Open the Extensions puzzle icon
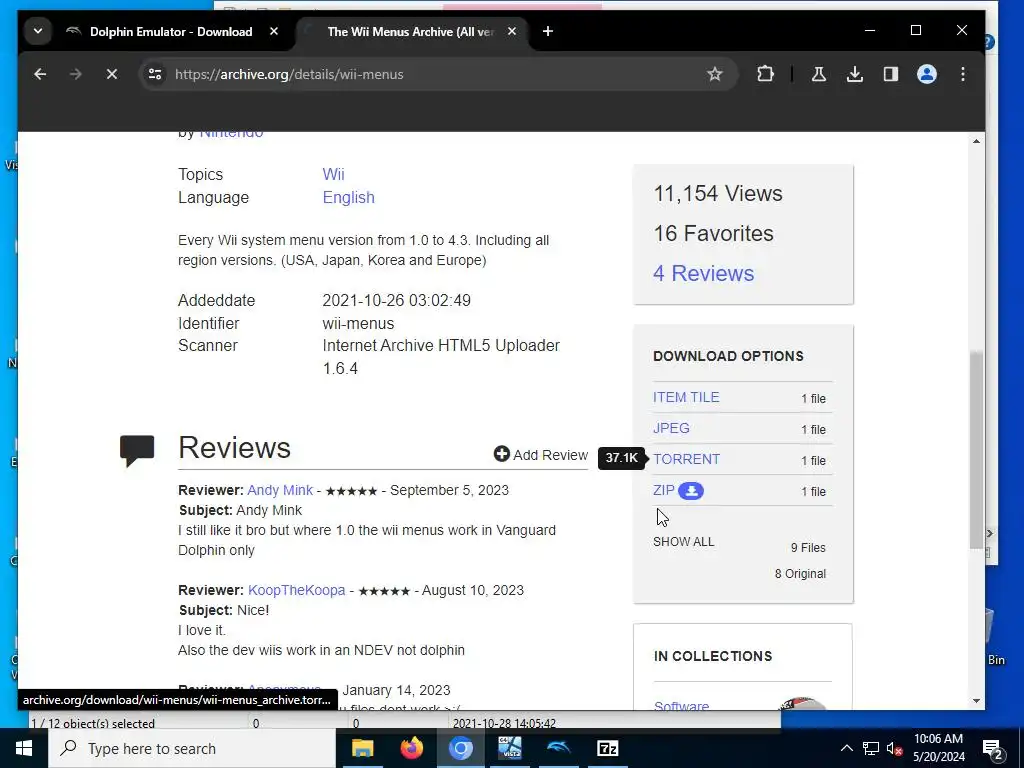1024x768 pixels. 765,74
